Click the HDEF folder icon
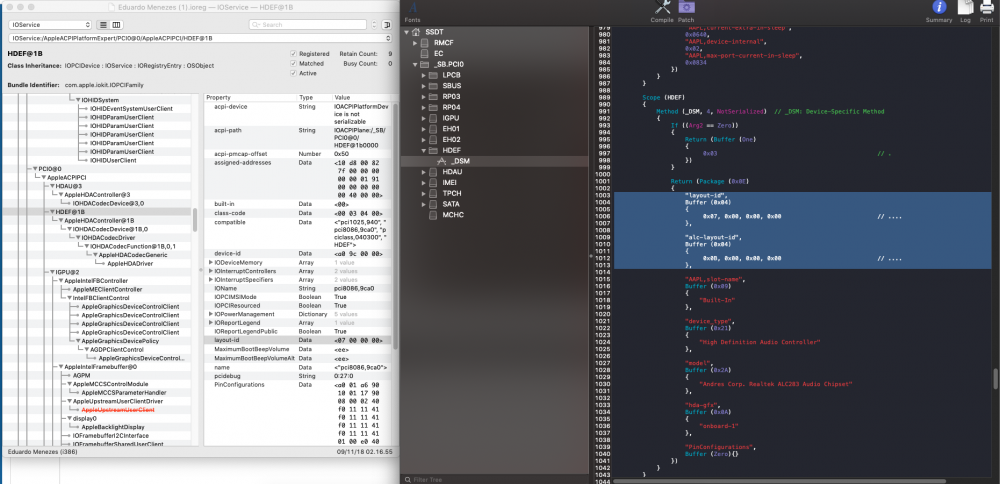 click(x=433, y=150)
